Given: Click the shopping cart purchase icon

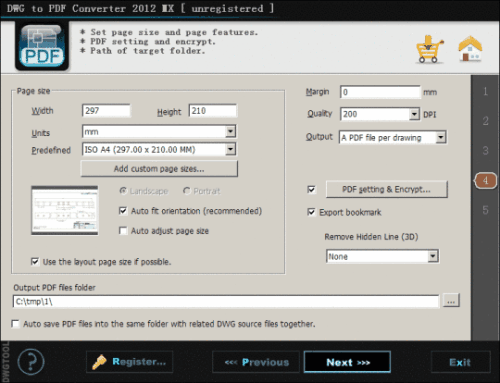Looking at the screenshot, I should pos(429,49).
